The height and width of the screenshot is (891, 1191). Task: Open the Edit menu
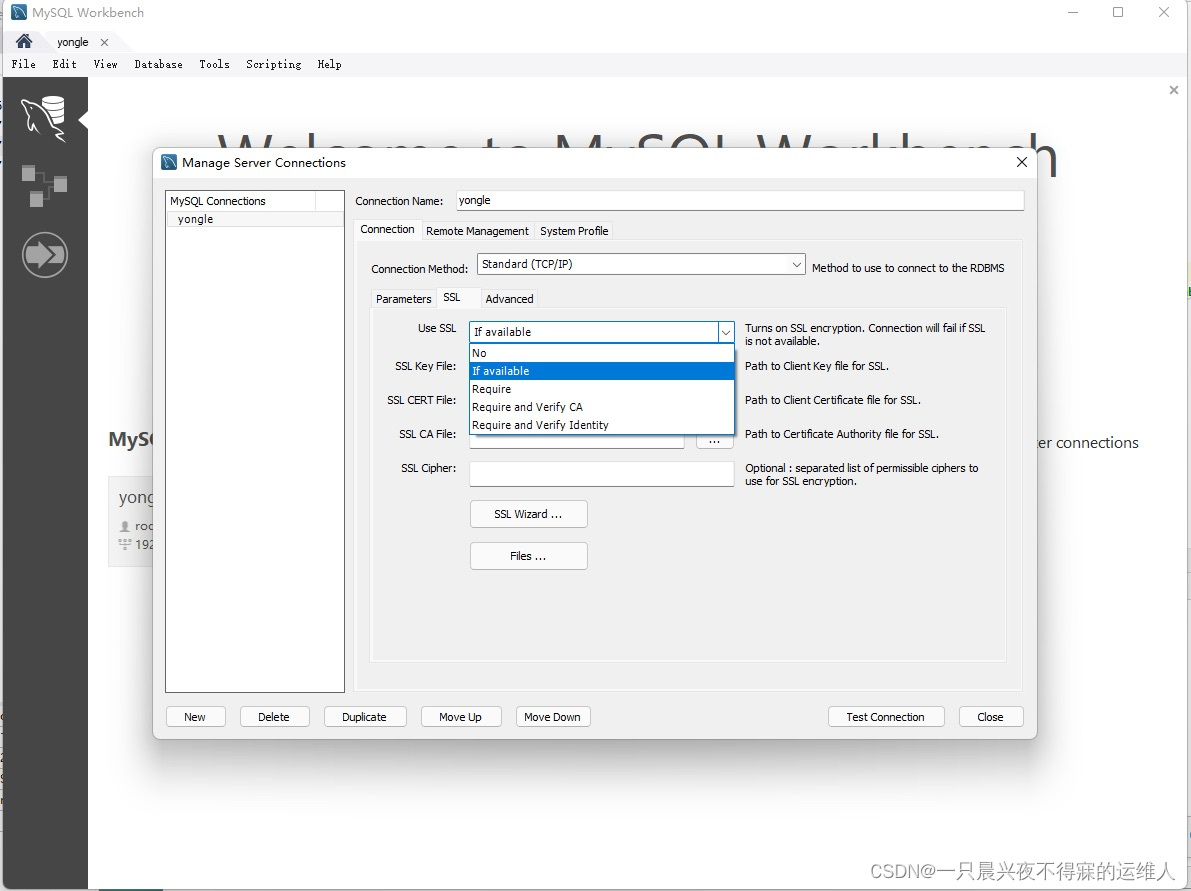(x=65, y=65)
